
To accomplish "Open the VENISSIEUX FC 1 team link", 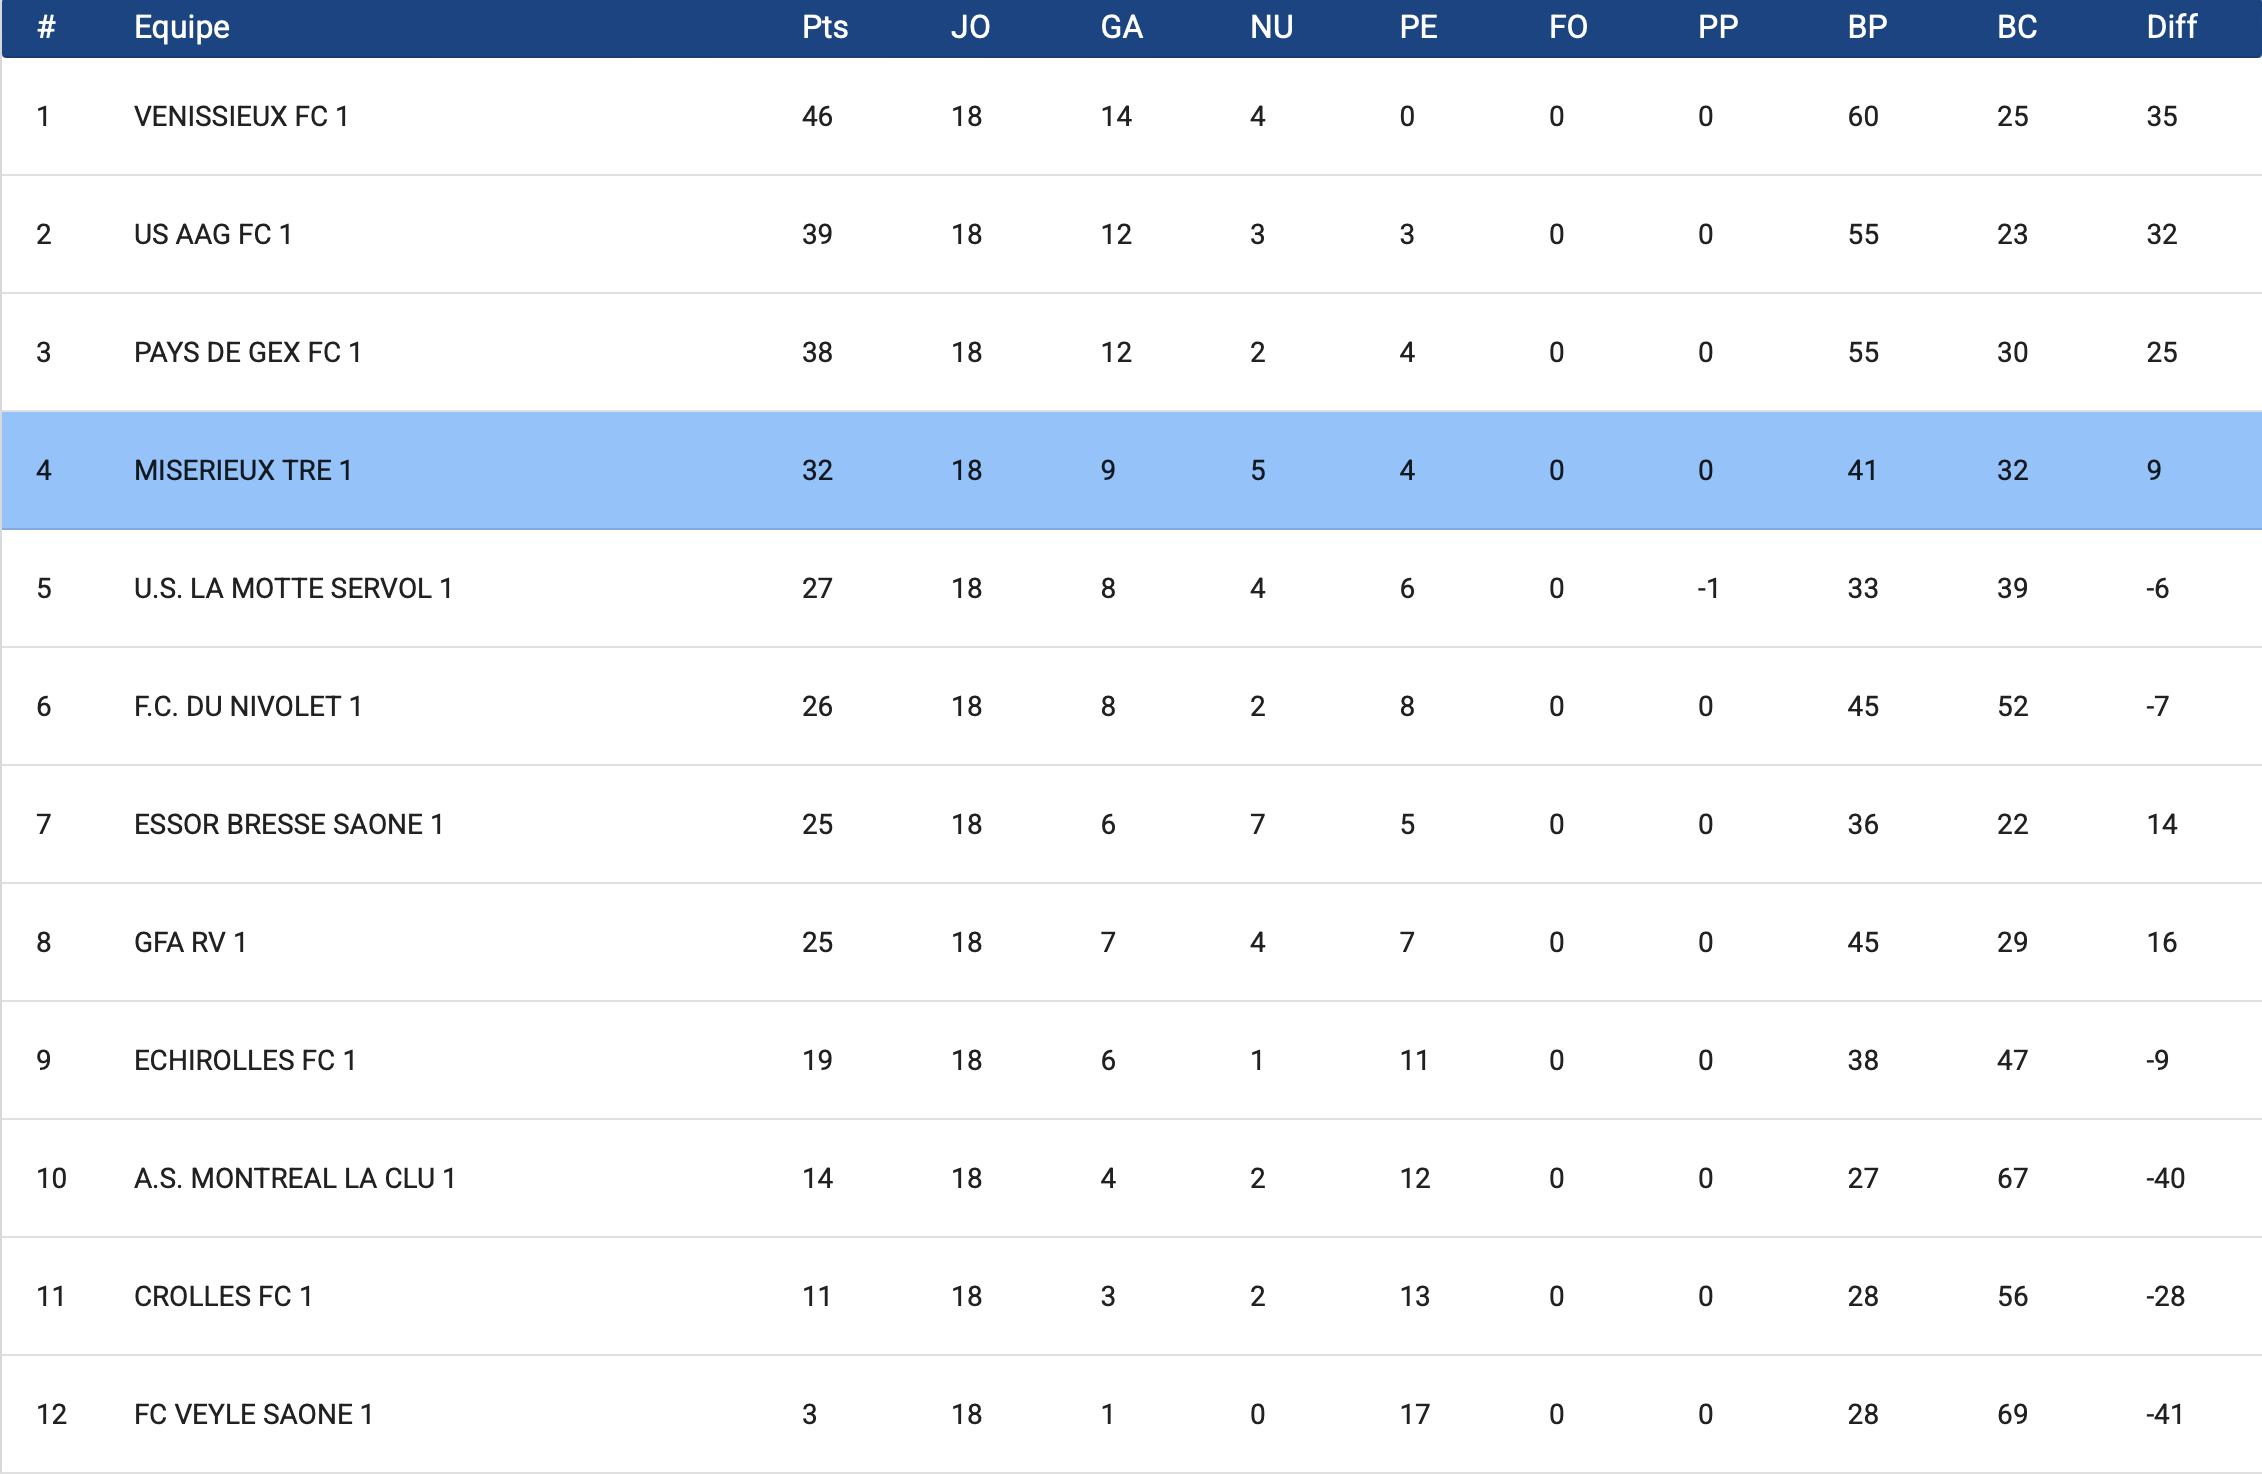I will click(x=241, y=117).
